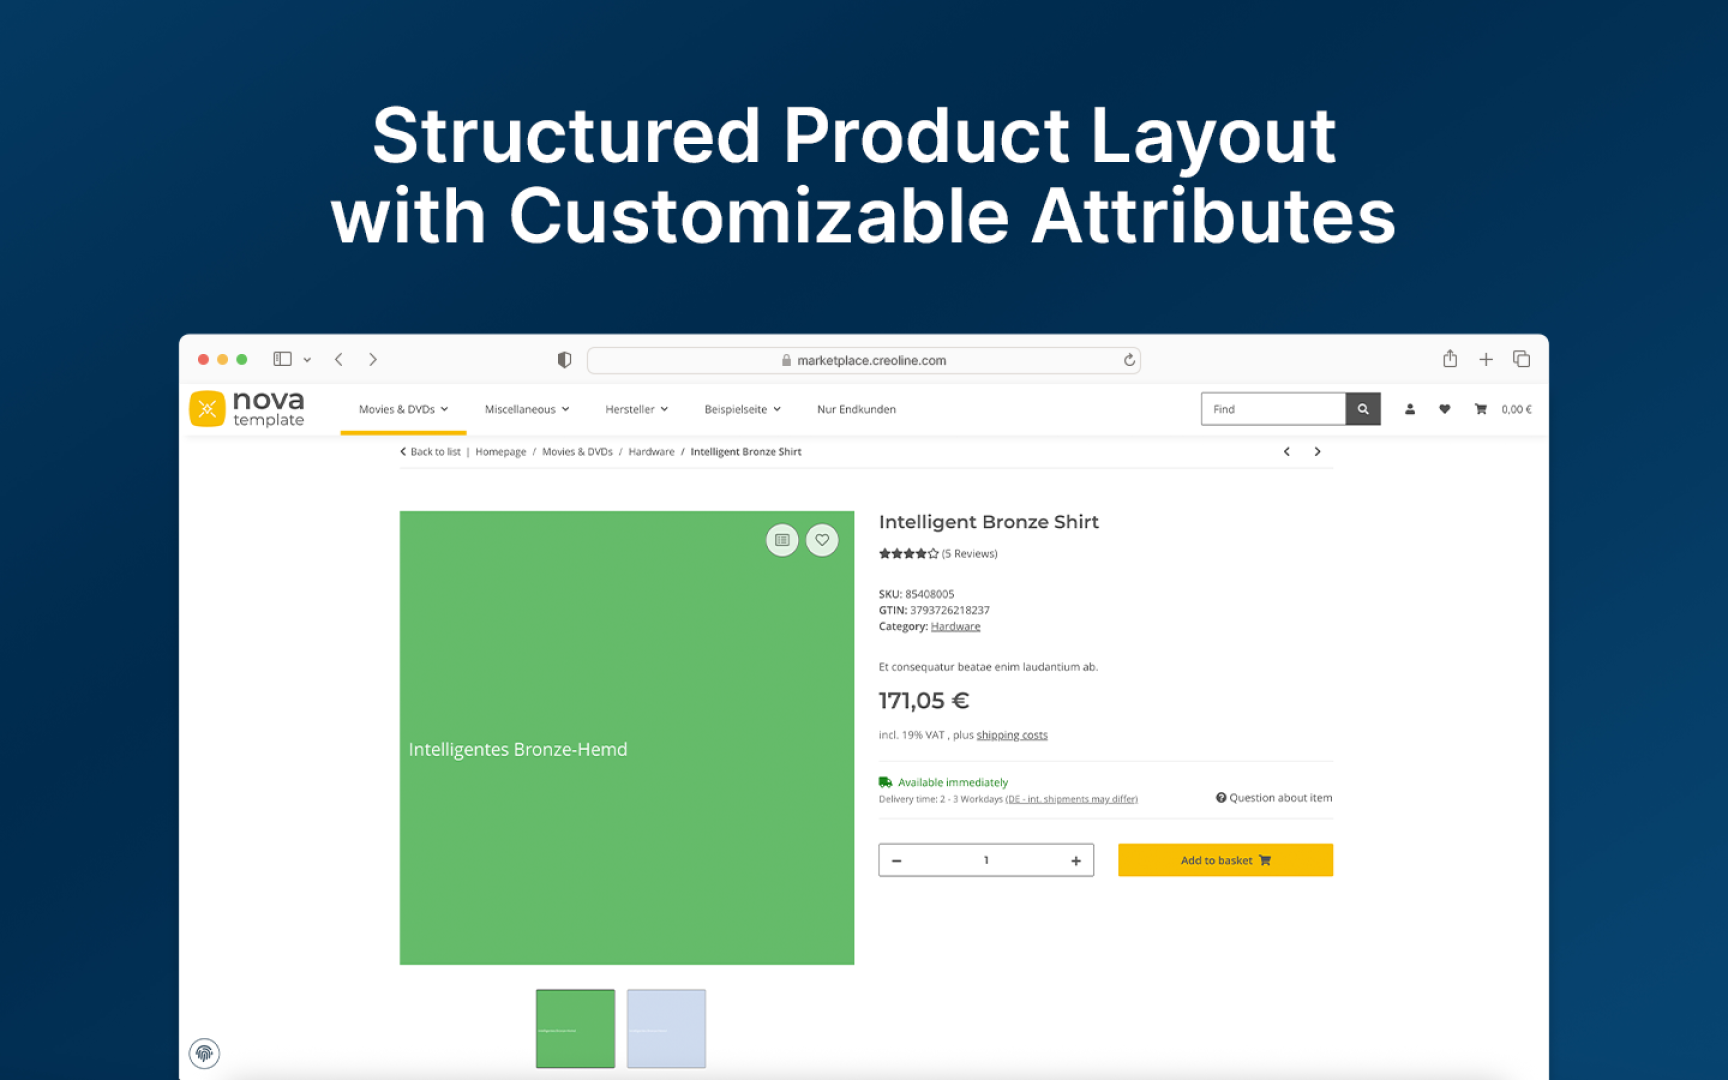The height and width of the screenshot is (1080, 1728).
Task: Select the green product thumbnail
Action: pyautogui.click(x=575, y=1029)
